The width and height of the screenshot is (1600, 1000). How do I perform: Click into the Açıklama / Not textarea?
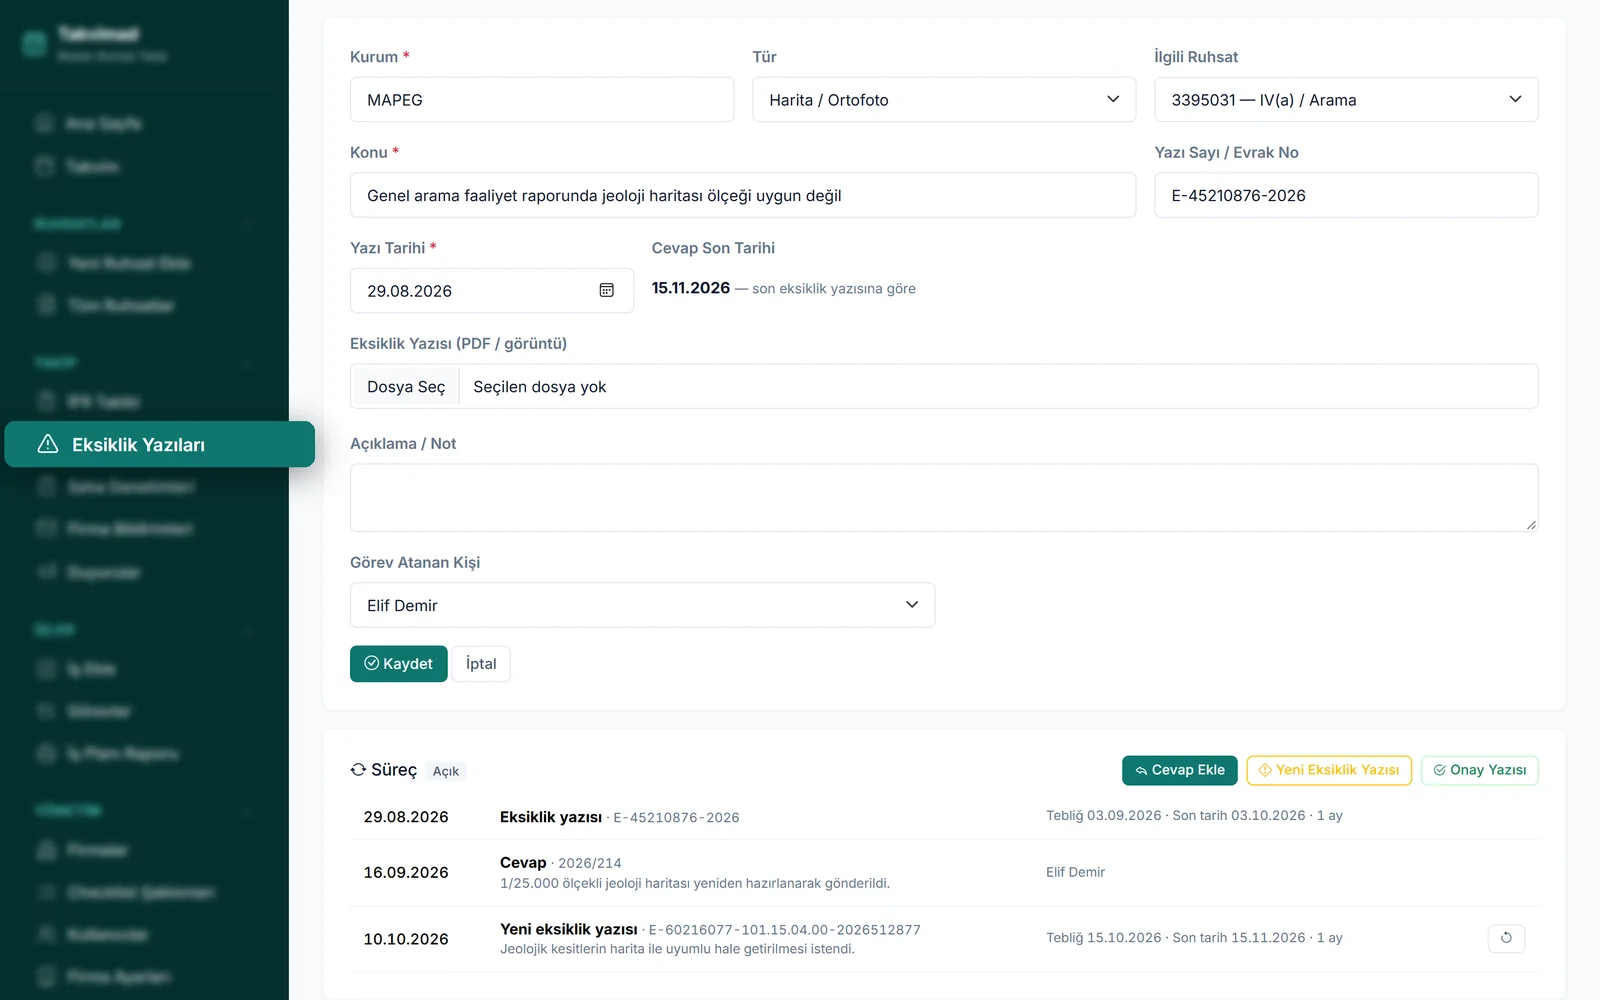[944, 497]
